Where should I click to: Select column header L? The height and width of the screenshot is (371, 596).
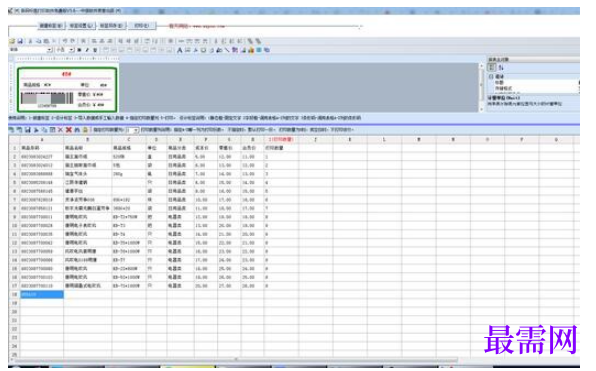pyautogui.click(x=384, y=140)
